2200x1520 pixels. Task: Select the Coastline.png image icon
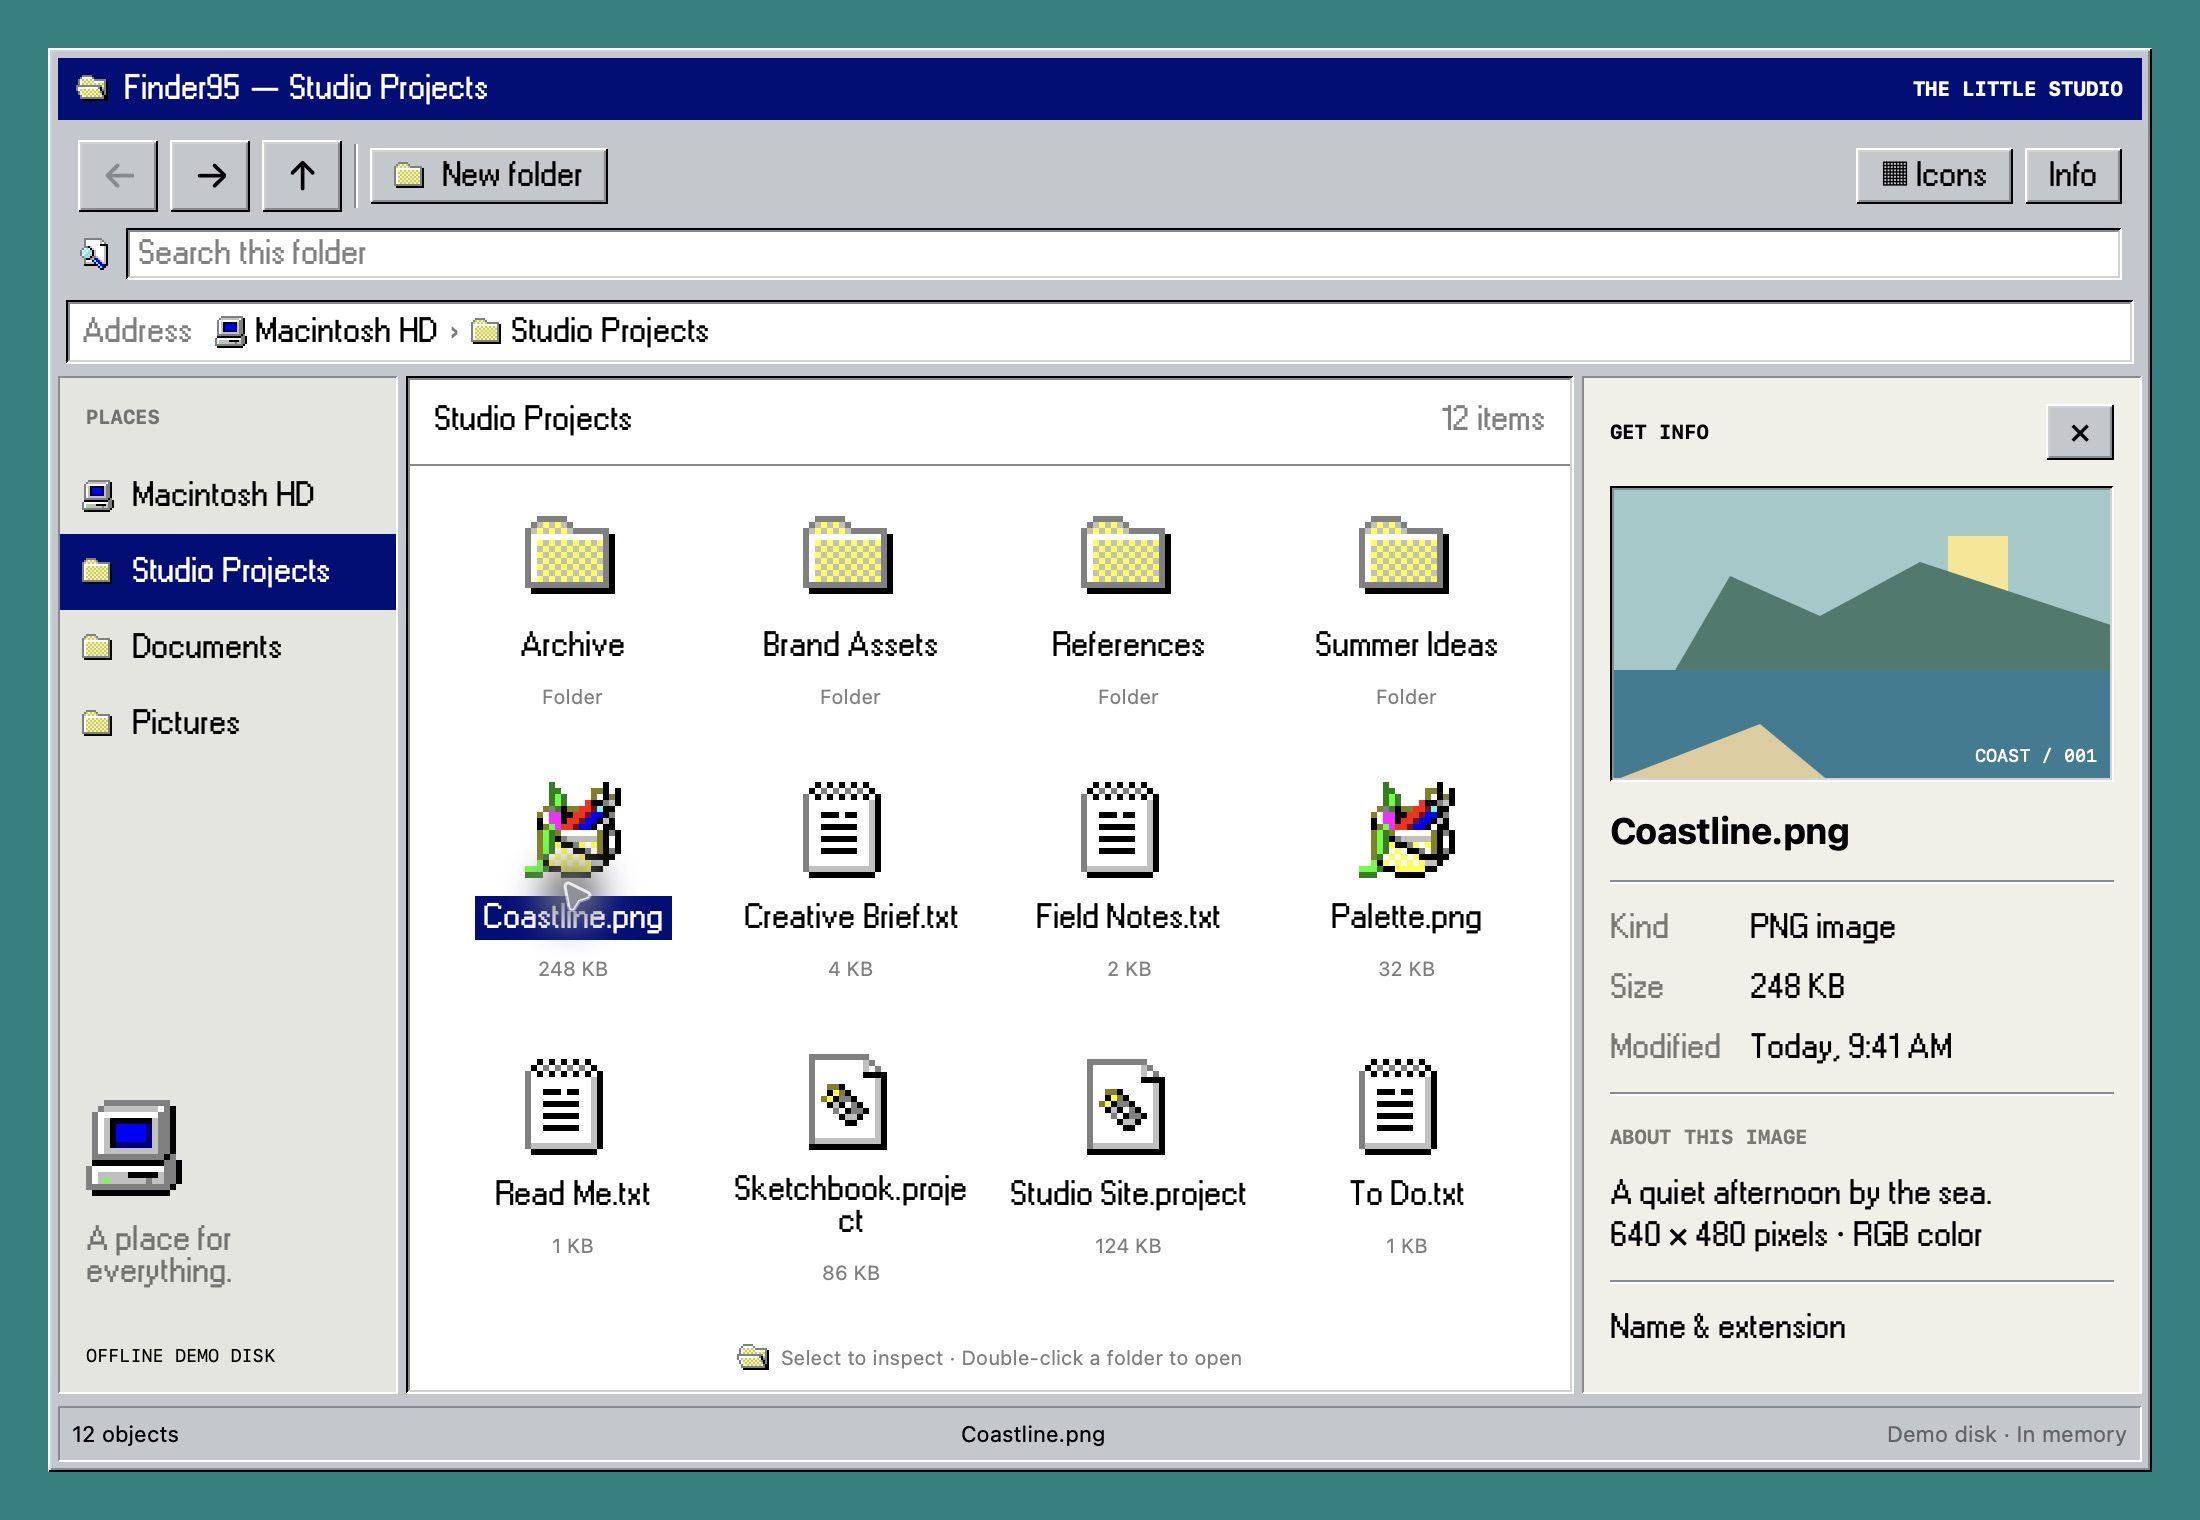point(574,830)
